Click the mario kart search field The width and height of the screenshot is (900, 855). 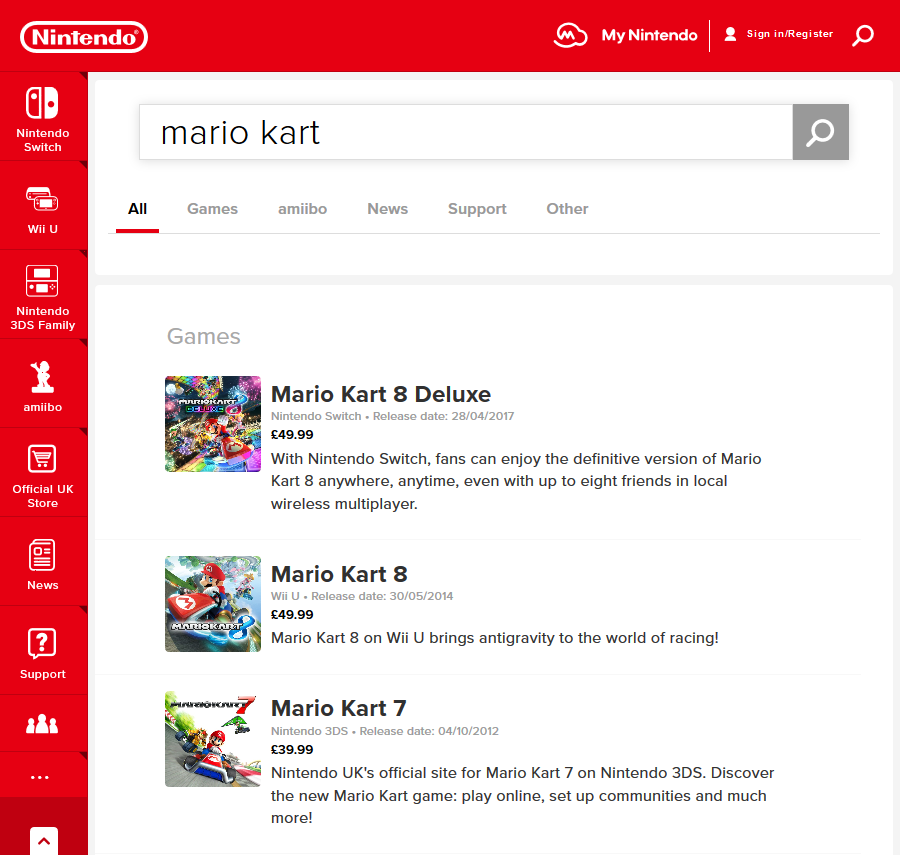[465, 132]
